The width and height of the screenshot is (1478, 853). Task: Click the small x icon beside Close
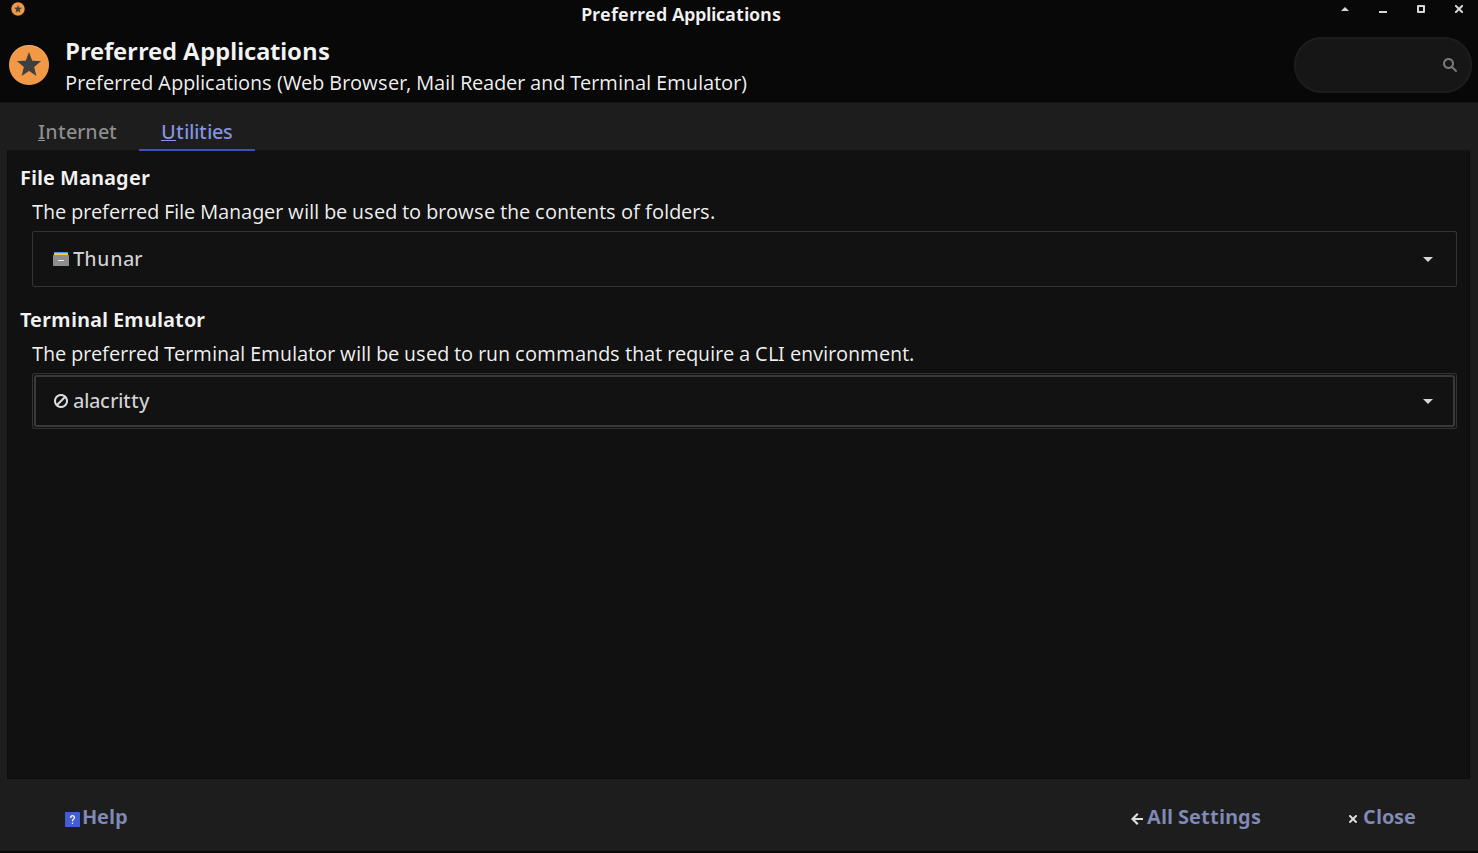pos(1352,818)
